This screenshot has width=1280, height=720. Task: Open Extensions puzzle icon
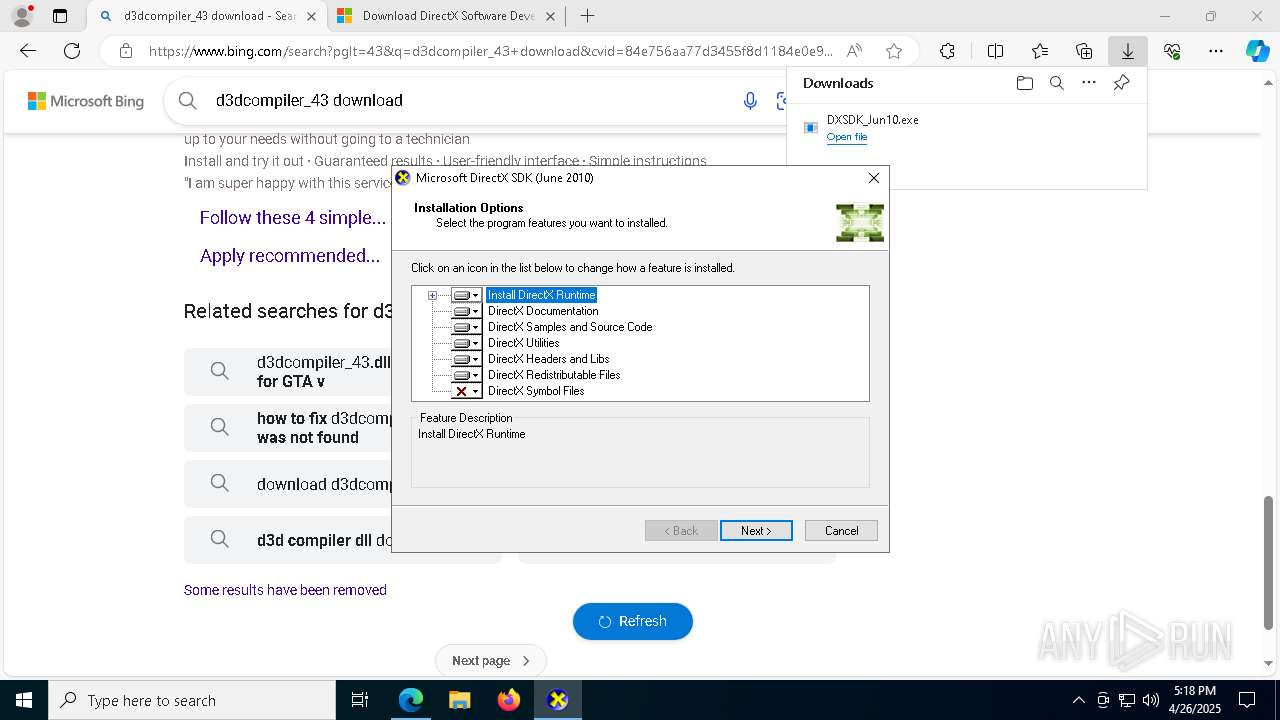[947, 51]
